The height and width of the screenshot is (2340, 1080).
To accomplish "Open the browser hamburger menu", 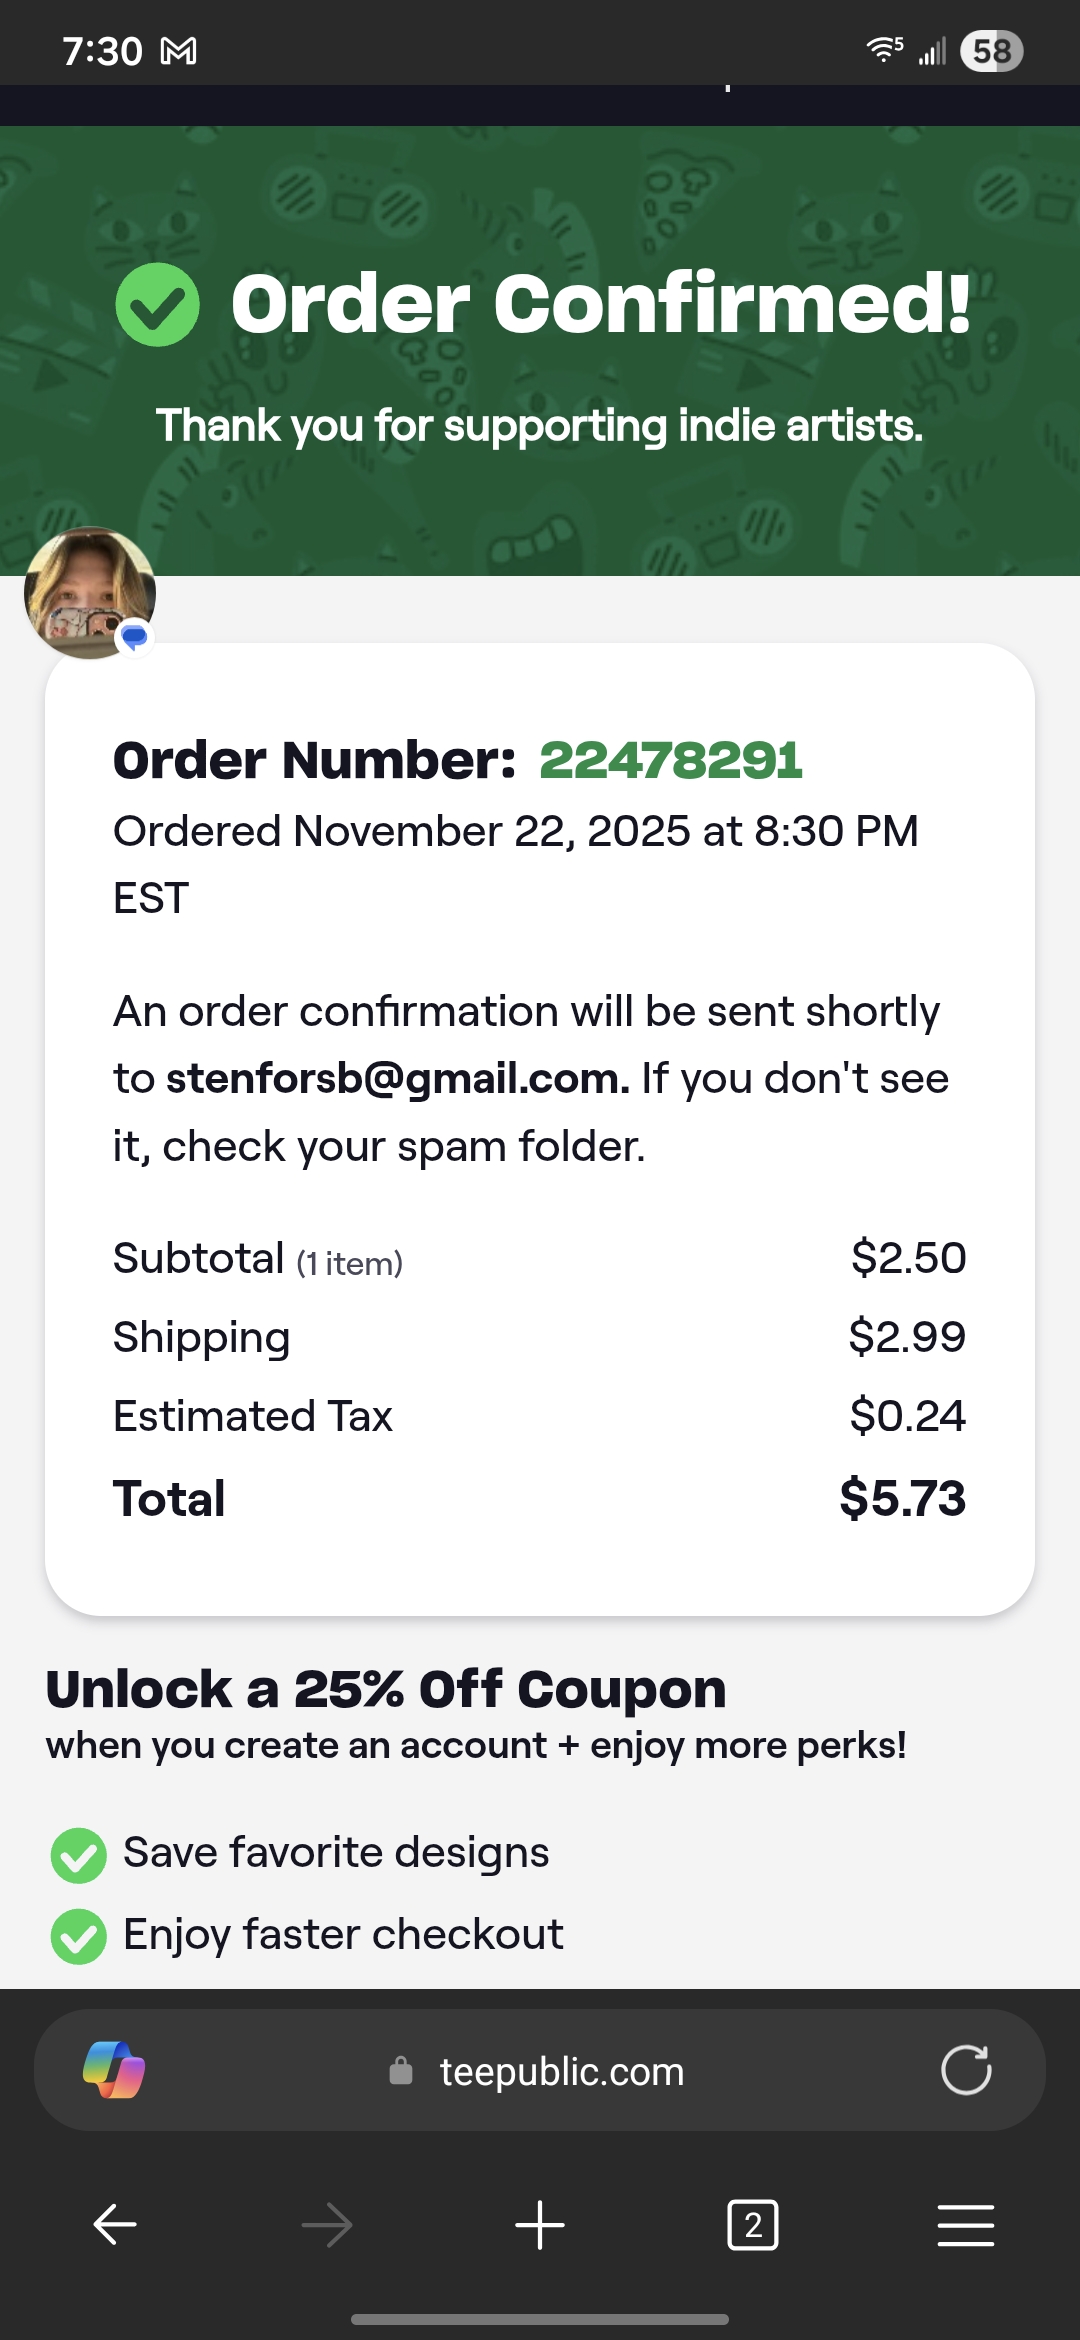I will [966, 2225].
